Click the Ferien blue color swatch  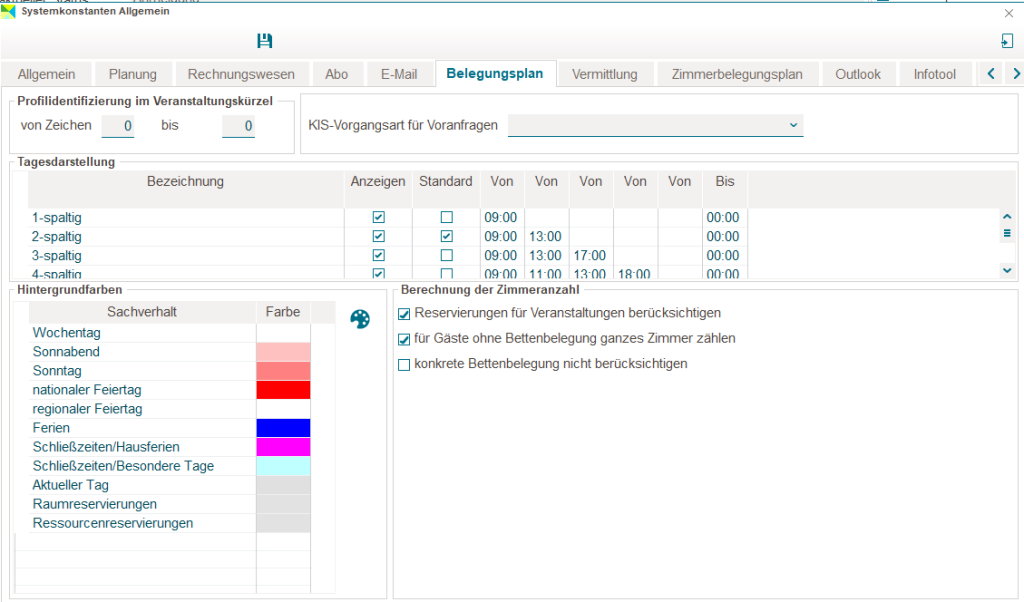tap(283, 428)
